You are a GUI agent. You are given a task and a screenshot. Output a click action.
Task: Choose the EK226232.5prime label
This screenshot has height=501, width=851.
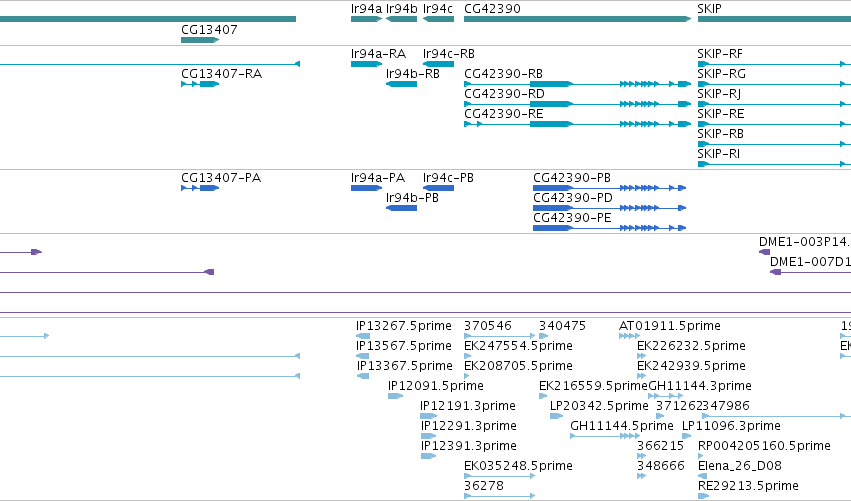pyautogui.click(x=691, y=346)
